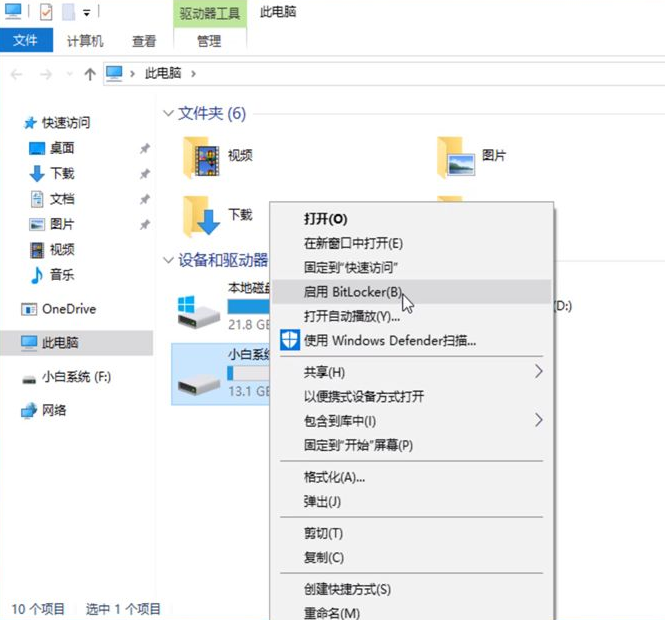
Task: Select Format from the context menu
Action: tap(334, 477)
